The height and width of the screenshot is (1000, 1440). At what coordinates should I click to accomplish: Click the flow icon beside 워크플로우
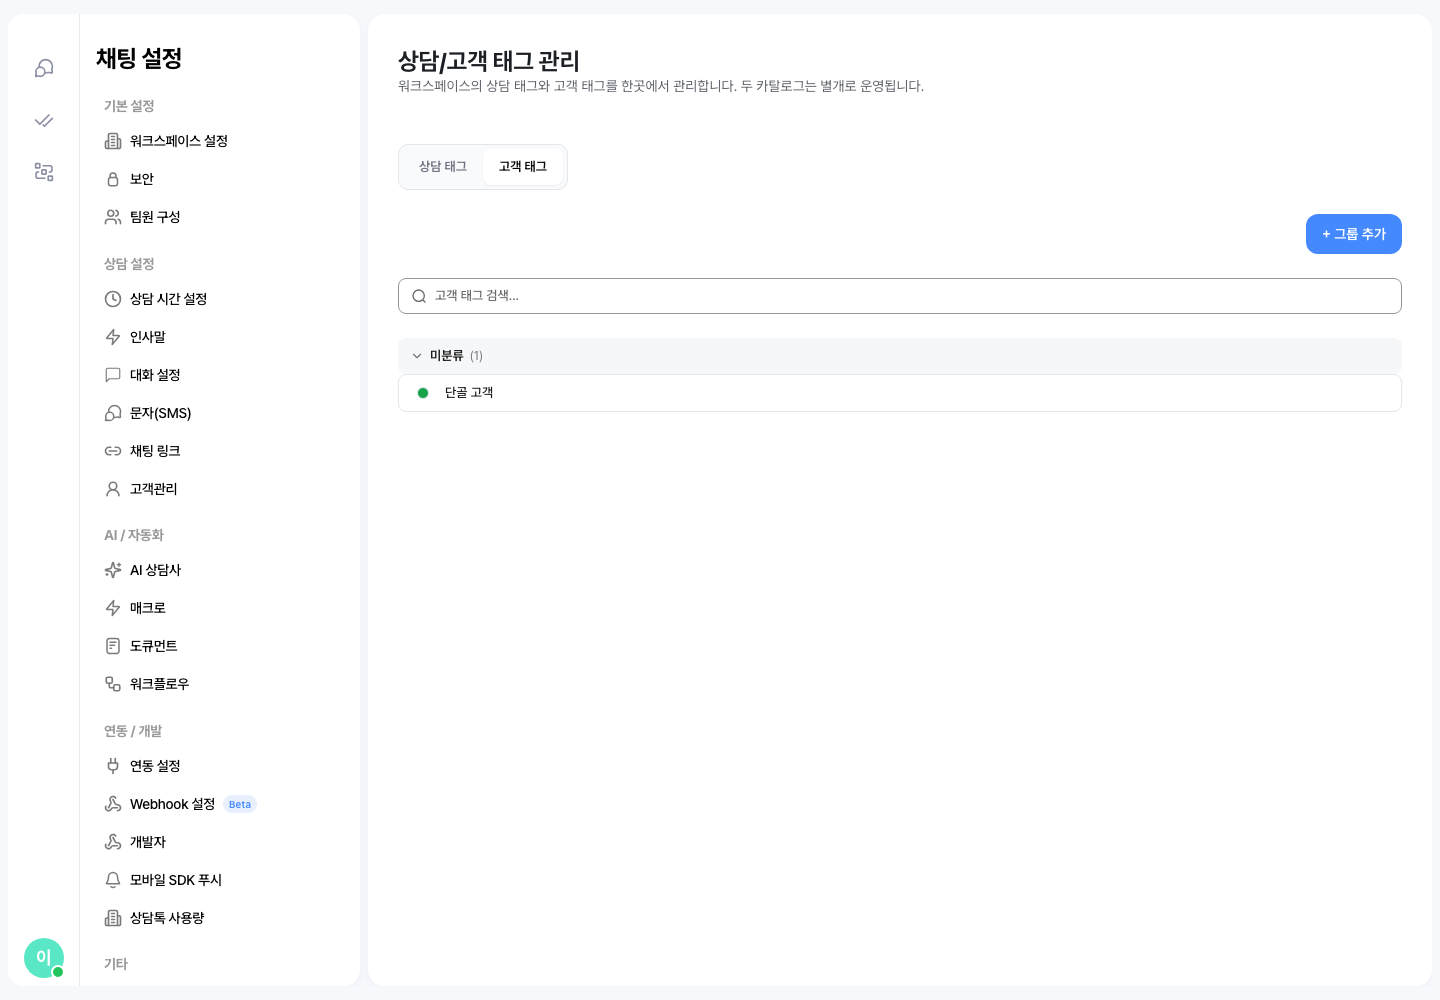(x=113, y=684)
